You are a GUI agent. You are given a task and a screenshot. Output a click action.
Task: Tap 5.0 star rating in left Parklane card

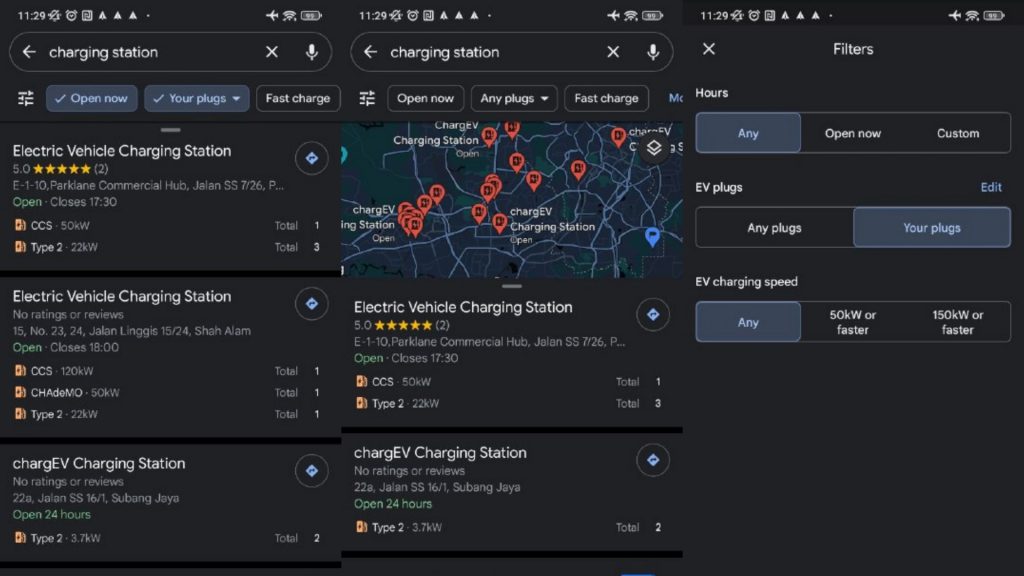60,169
